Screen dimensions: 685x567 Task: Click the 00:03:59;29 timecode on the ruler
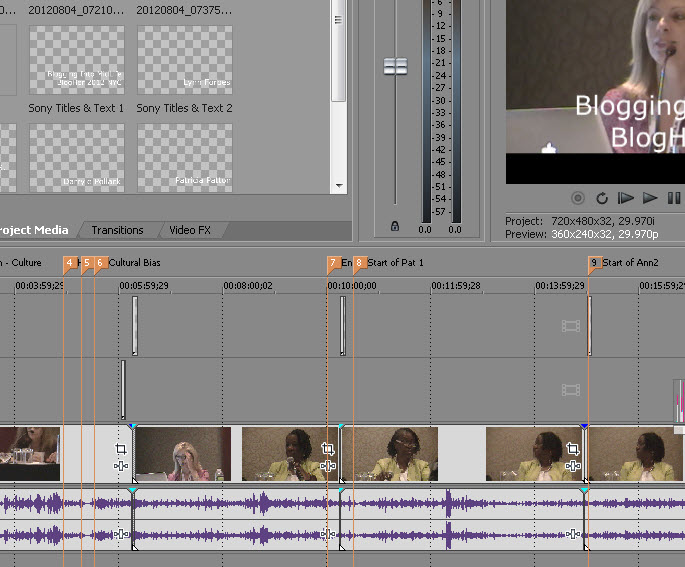[39, 286]
